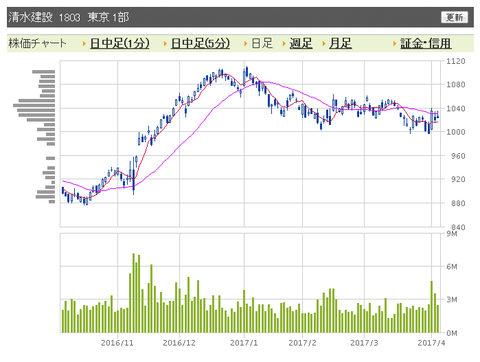480x362 pixels.
Task: Click the 2017/2 date axis label
Action: pos(302,343)
